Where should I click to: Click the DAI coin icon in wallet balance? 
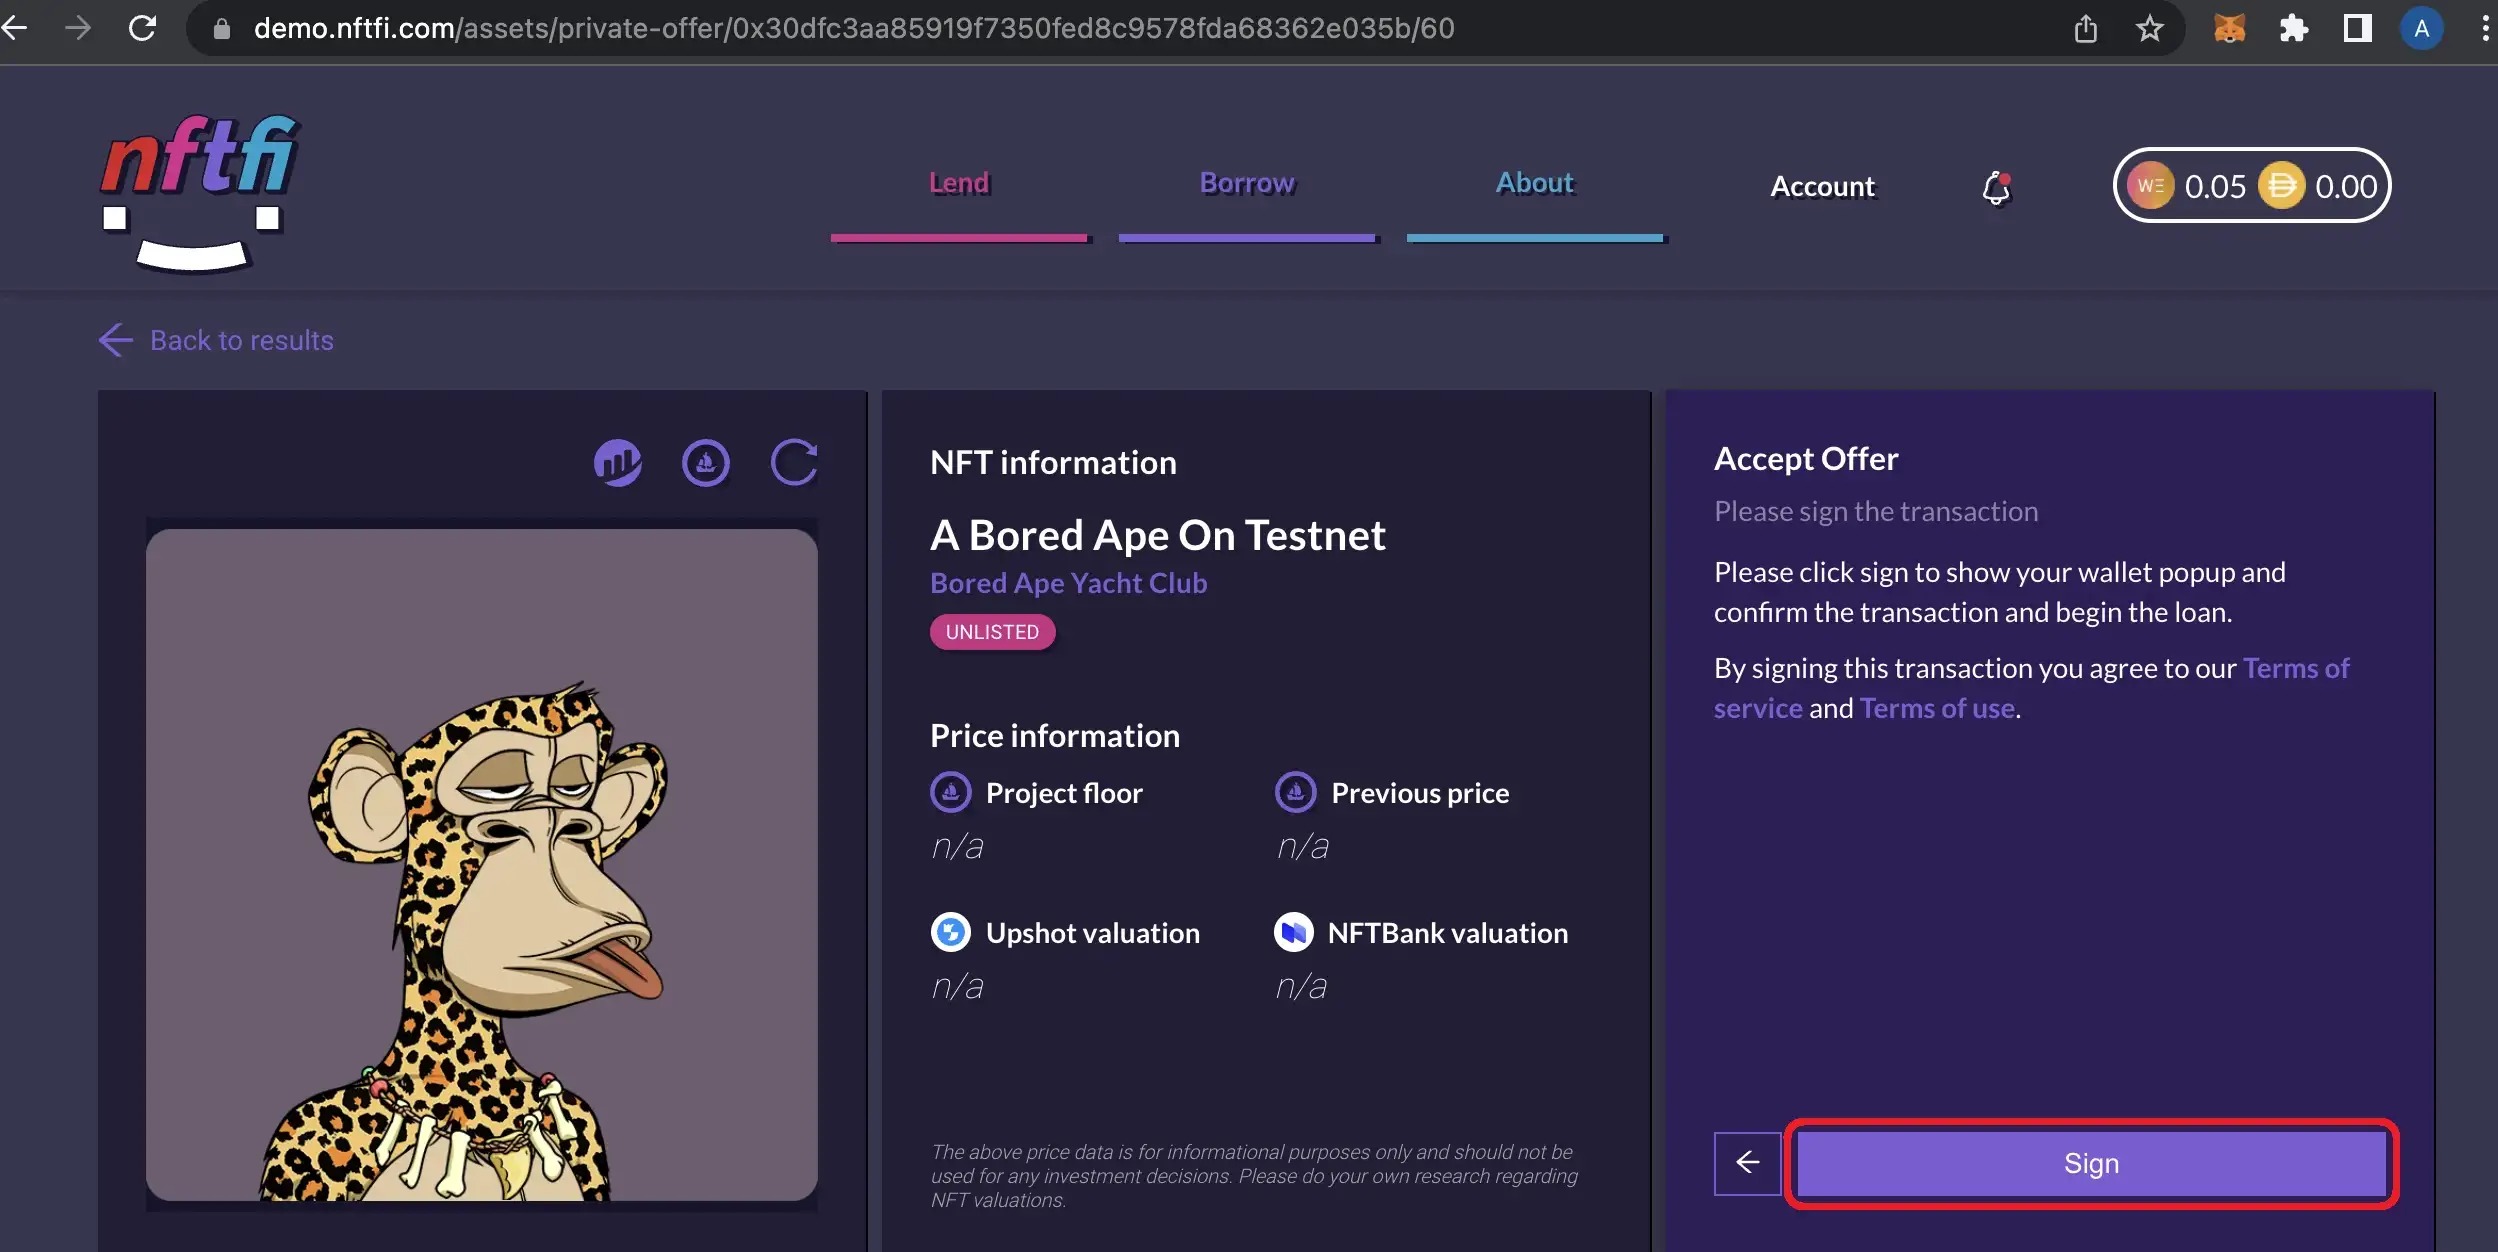coord(2285,185)
